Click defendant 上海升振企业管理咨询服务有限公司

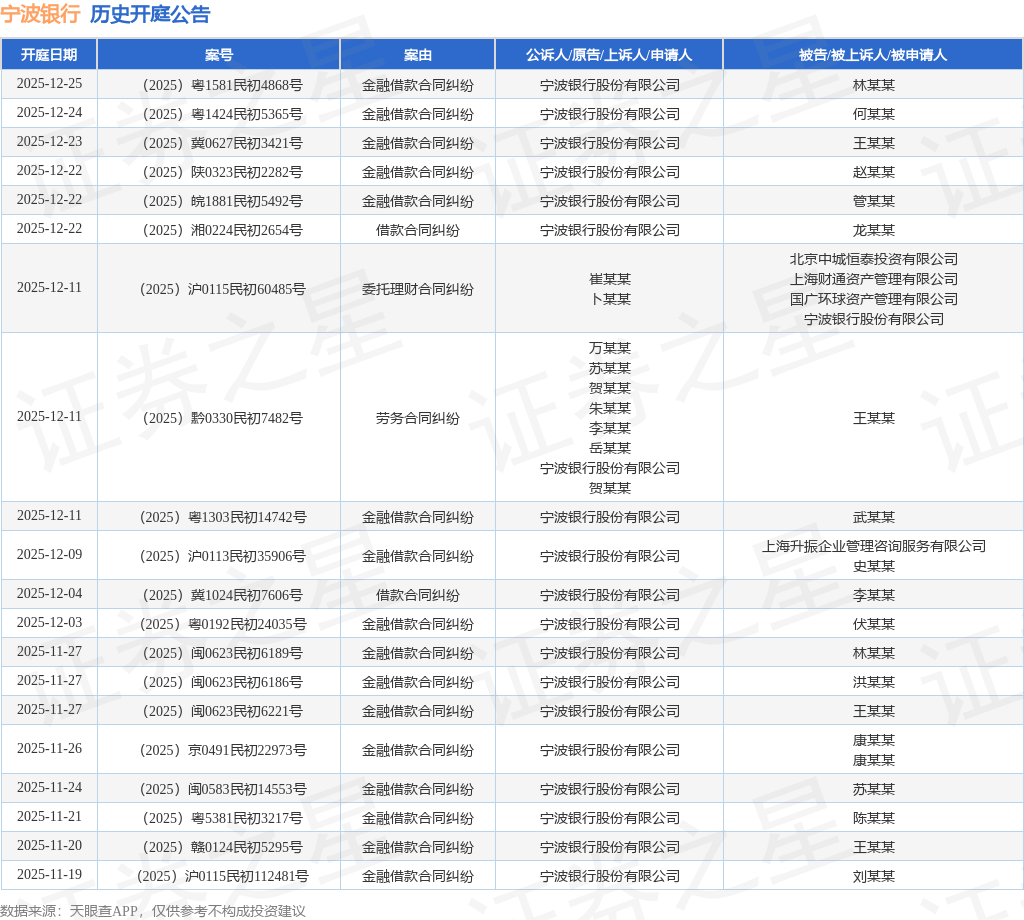pyautogui.click(x=874, y=546)
